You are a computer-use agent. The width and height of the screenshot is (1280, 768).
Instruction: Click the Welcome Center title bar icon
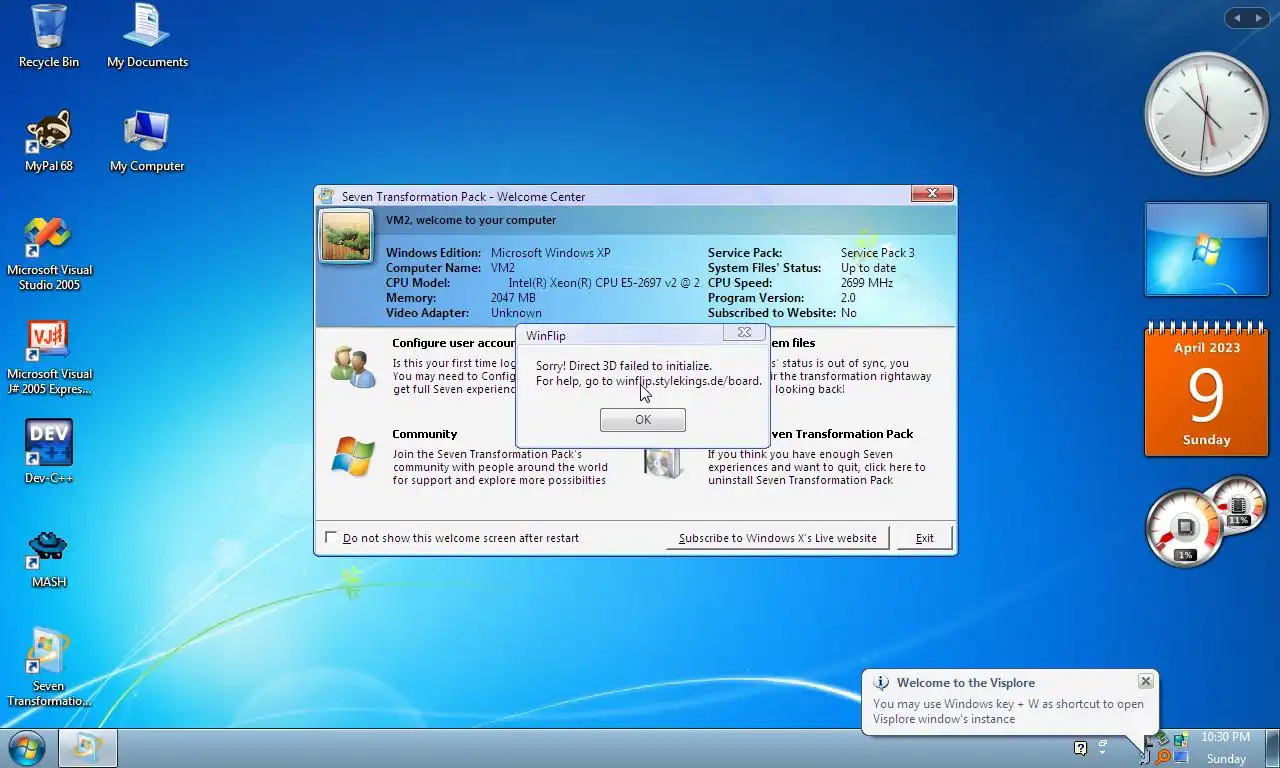(326, 196)
